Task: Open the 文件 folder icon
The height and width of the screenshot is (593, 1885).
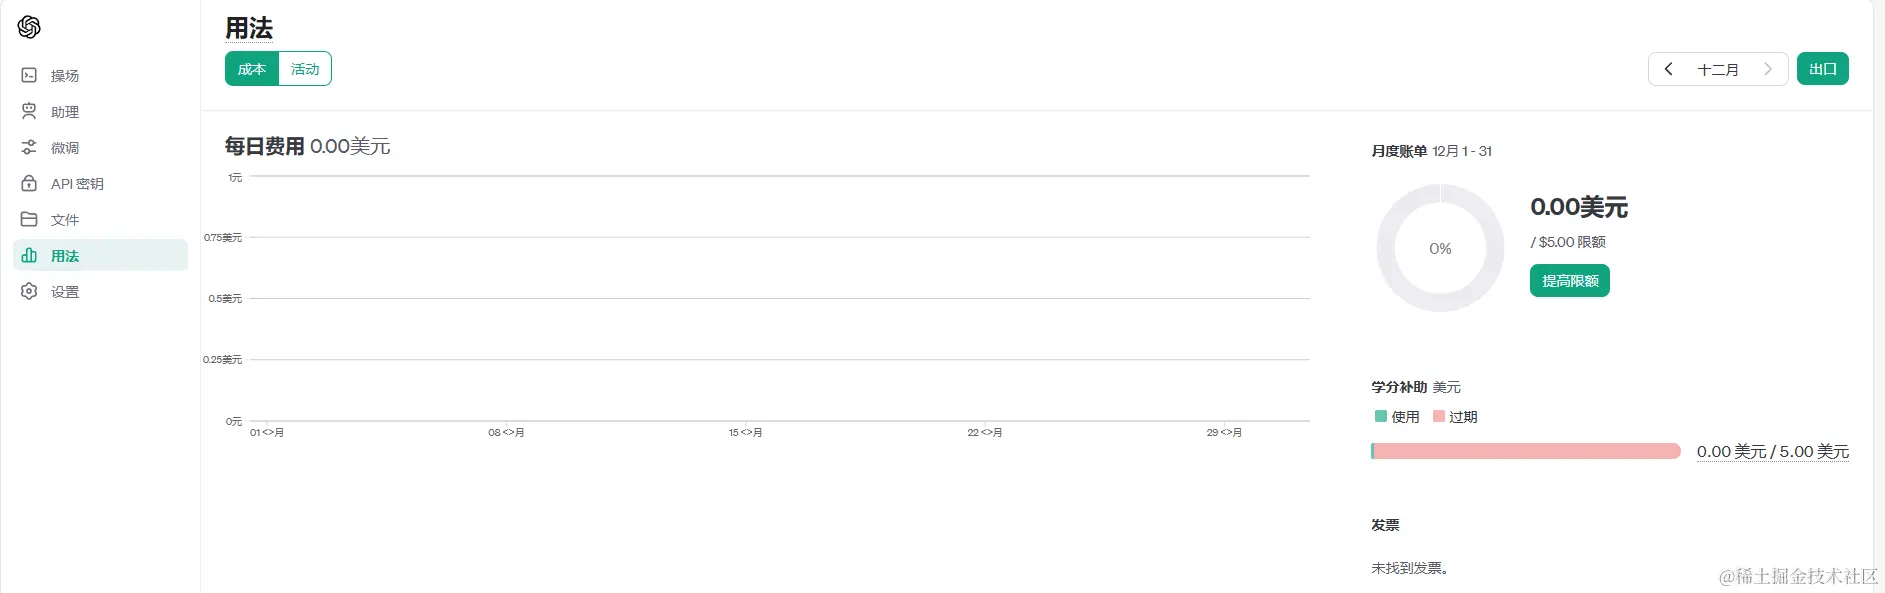Action: click(29, 219)
